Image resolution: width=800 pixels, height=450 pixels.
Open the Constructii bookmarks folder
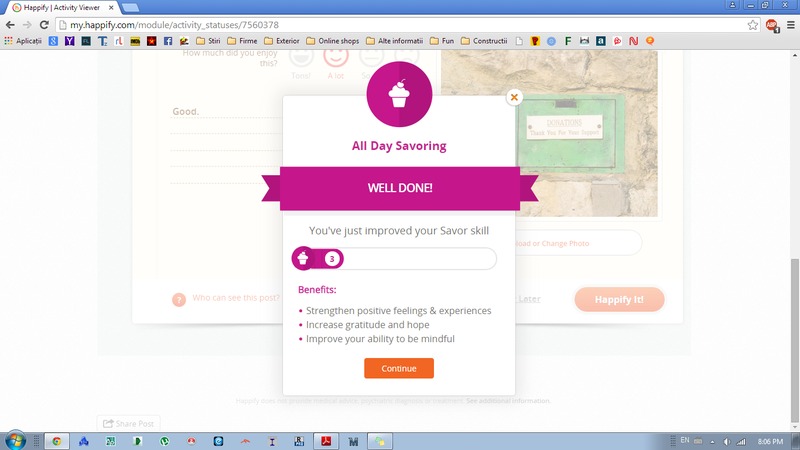484,41
